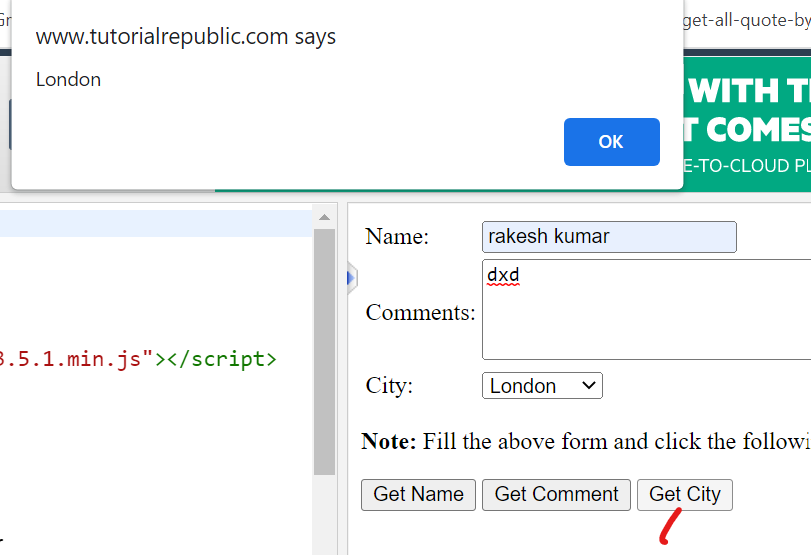
Task: Click the City: form label
Action: click(x=389, y=386)
